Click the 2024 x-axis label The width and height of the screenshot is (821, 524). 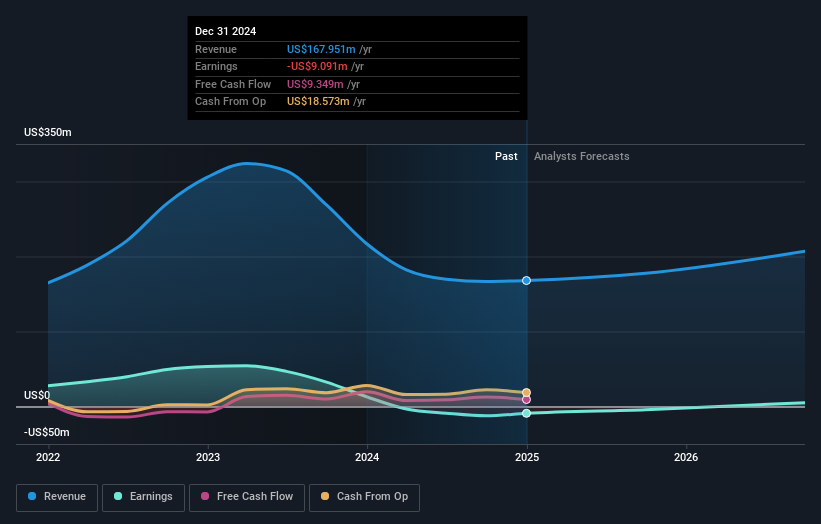367,458
